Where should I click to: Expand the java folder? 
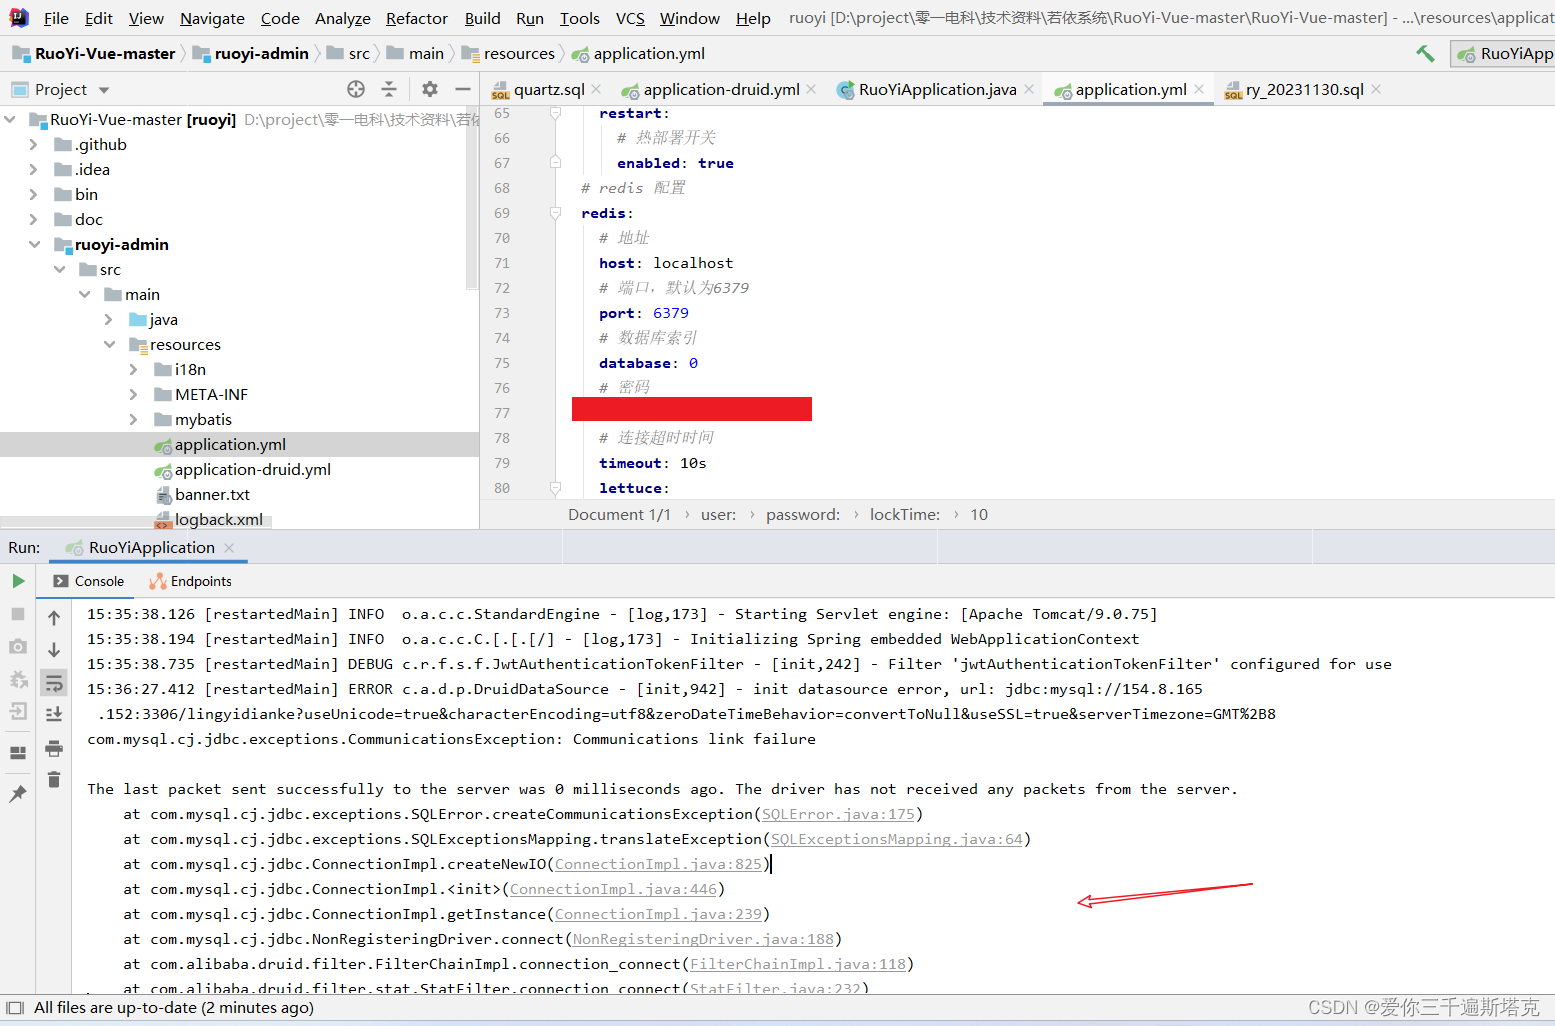(x=108, y=319)
